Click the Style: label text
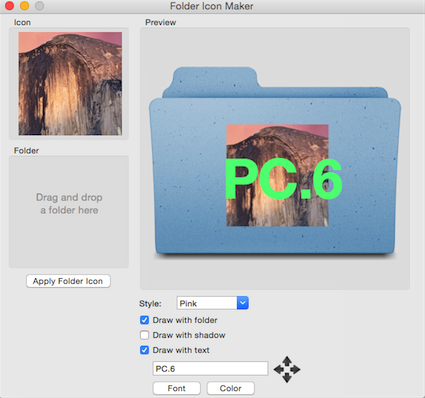Screen dimensions: 425x398 150,304
